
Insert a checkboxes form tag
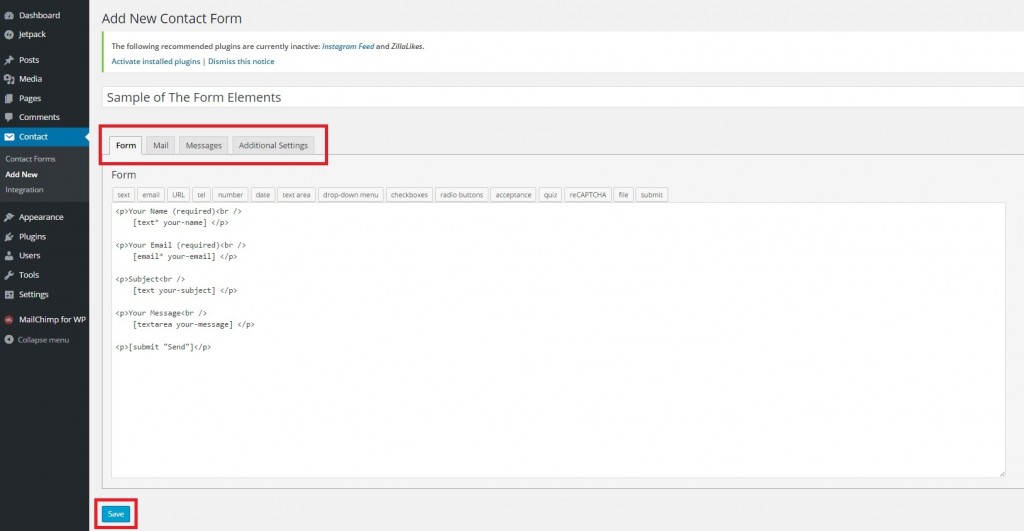click(x=409, y=195)
